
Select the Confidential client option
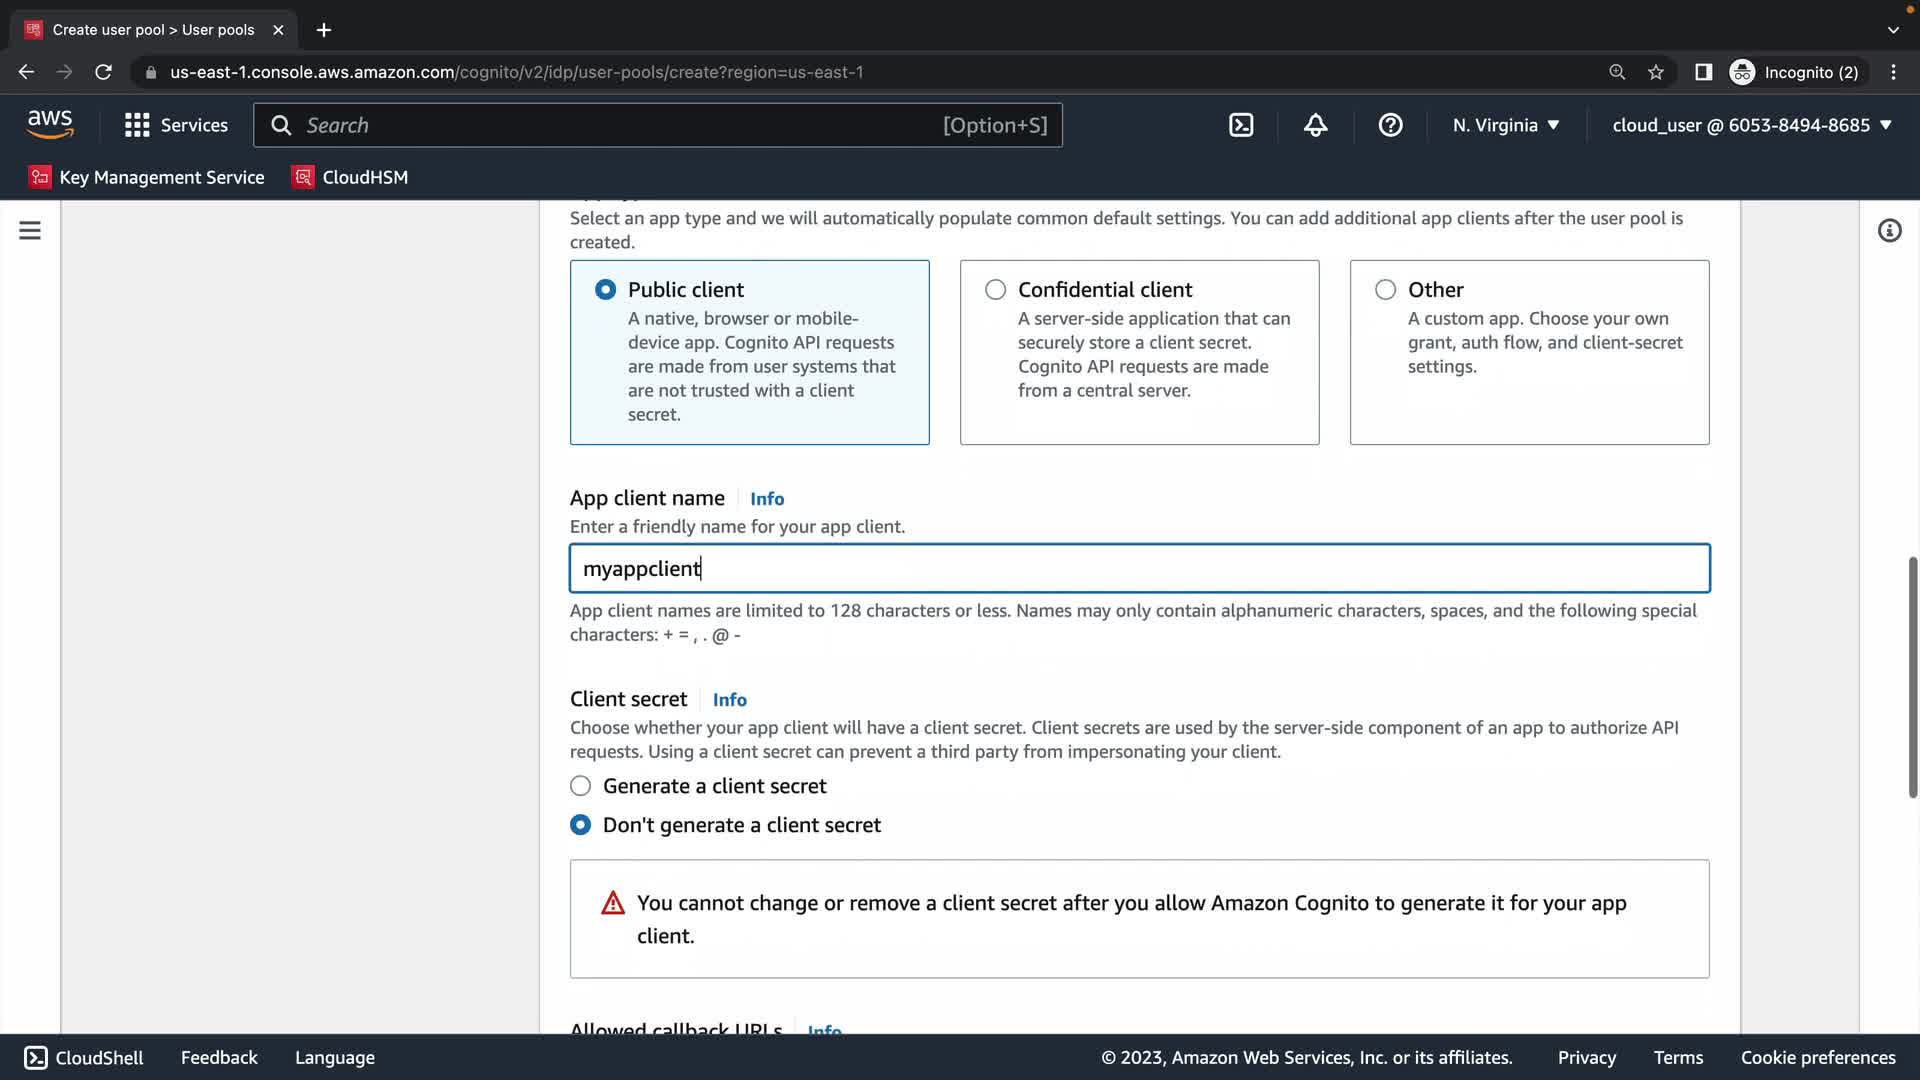coord(995,290)
